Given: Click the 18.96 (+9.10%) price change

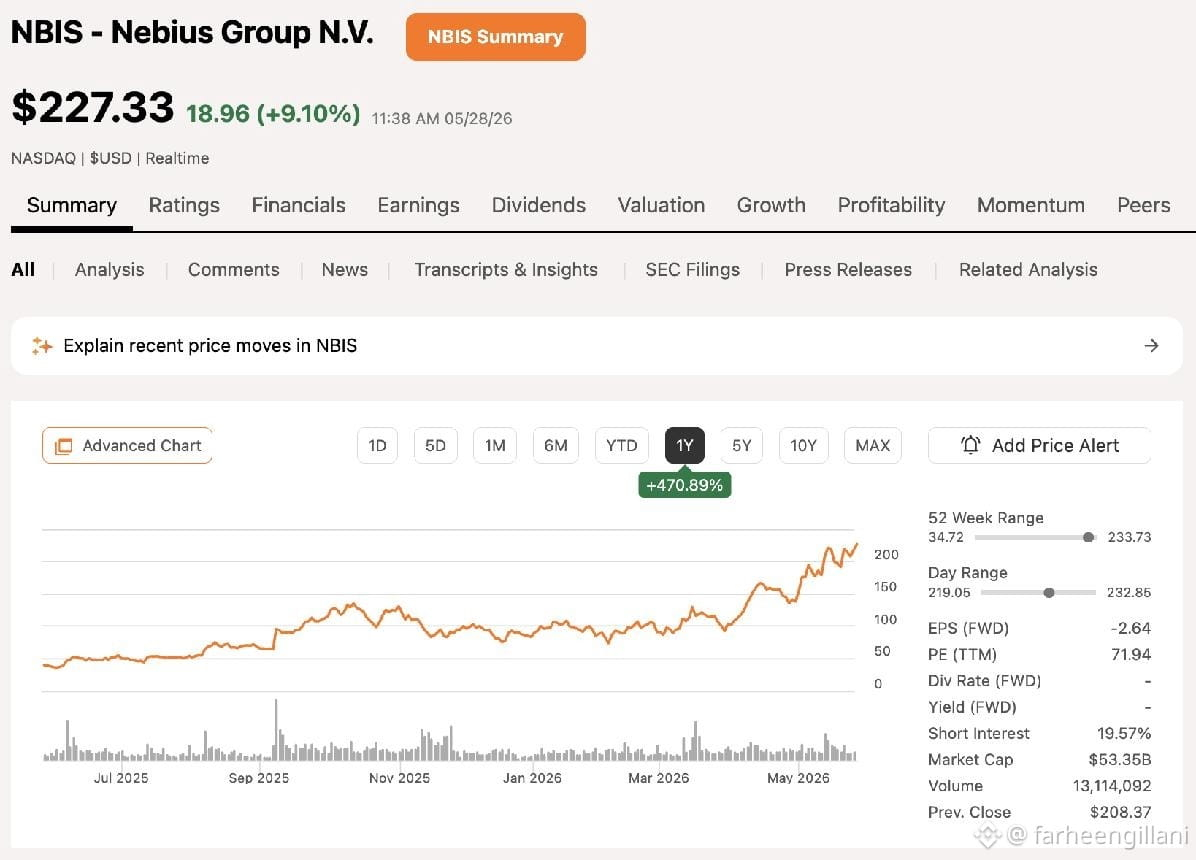Looking at the screenshot, I should pyautogui.click(x=273, y=114).
